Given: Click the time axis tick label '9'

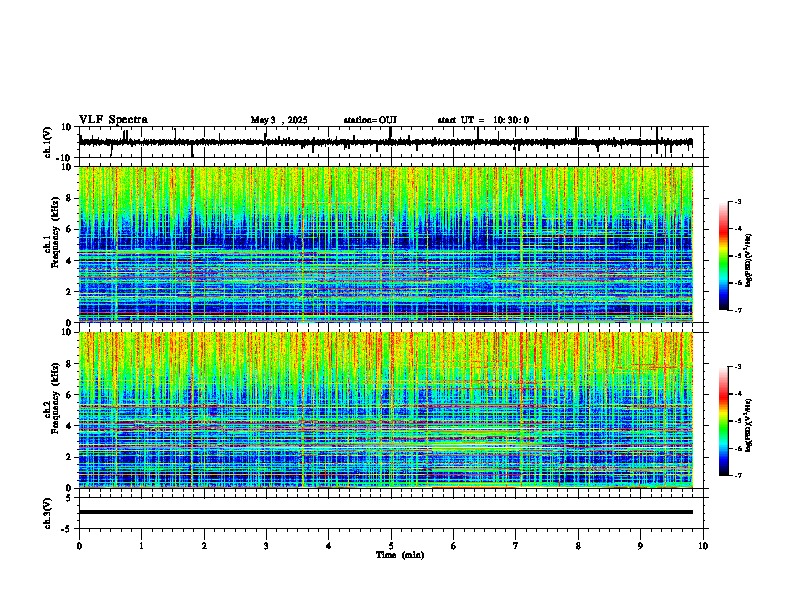Looking at the screenshot, I should click(640, 546).
